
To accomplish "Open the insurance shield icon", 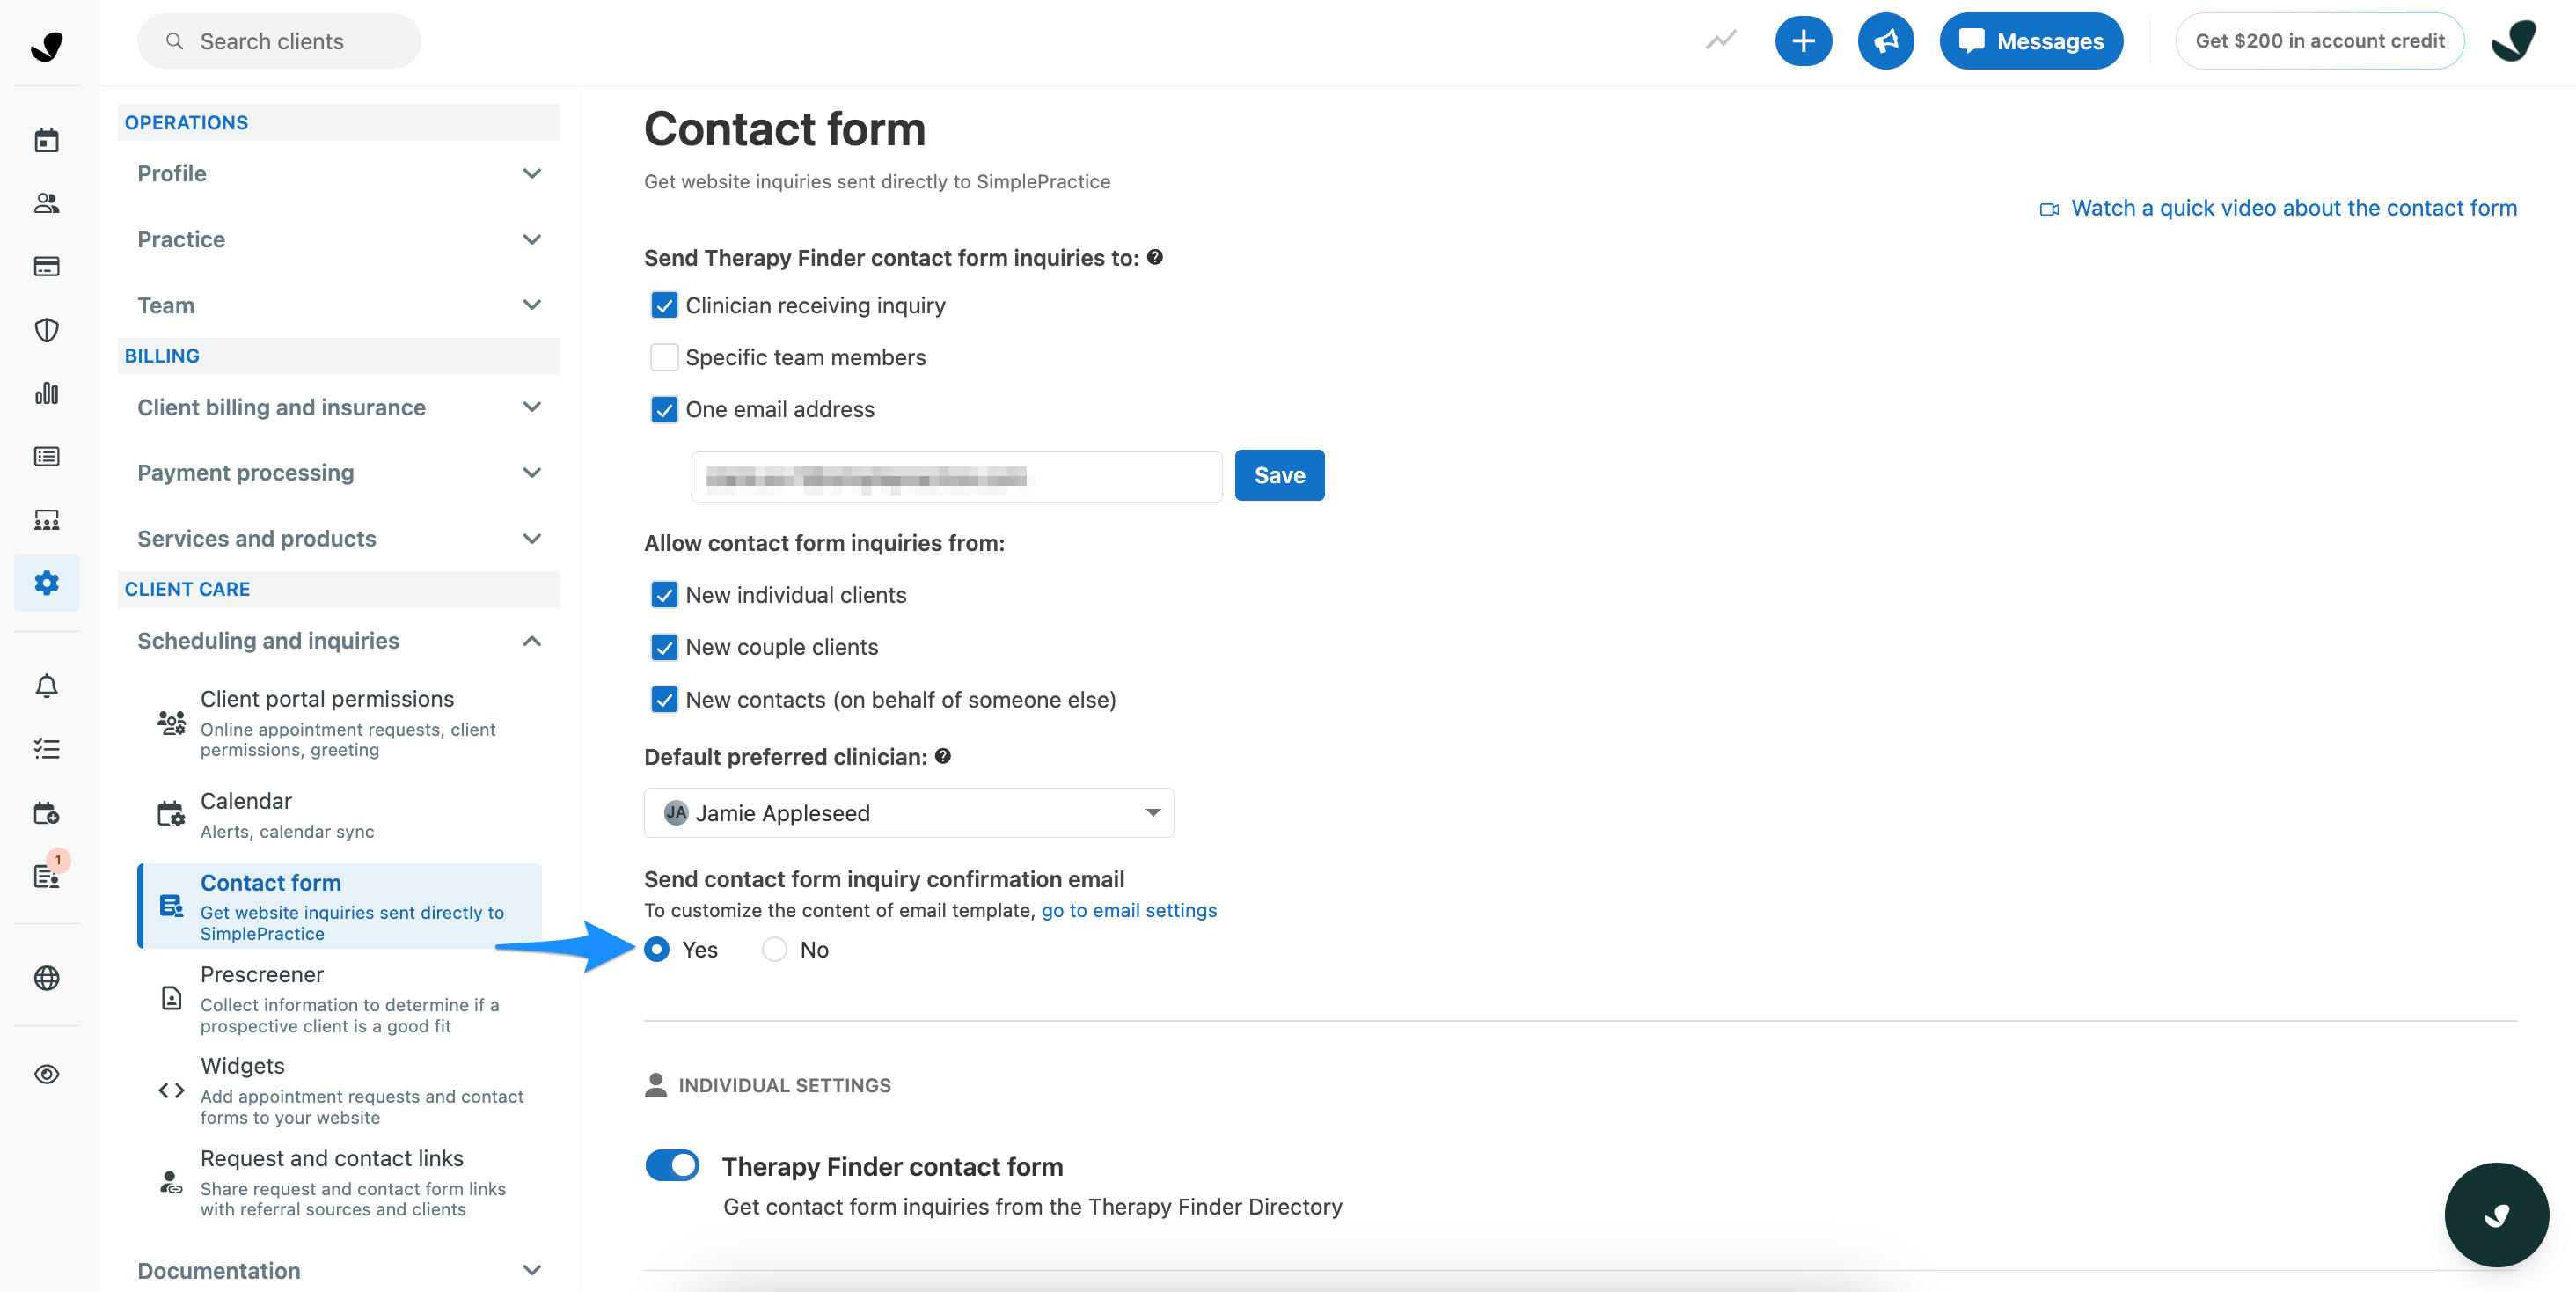I will 46,330.
